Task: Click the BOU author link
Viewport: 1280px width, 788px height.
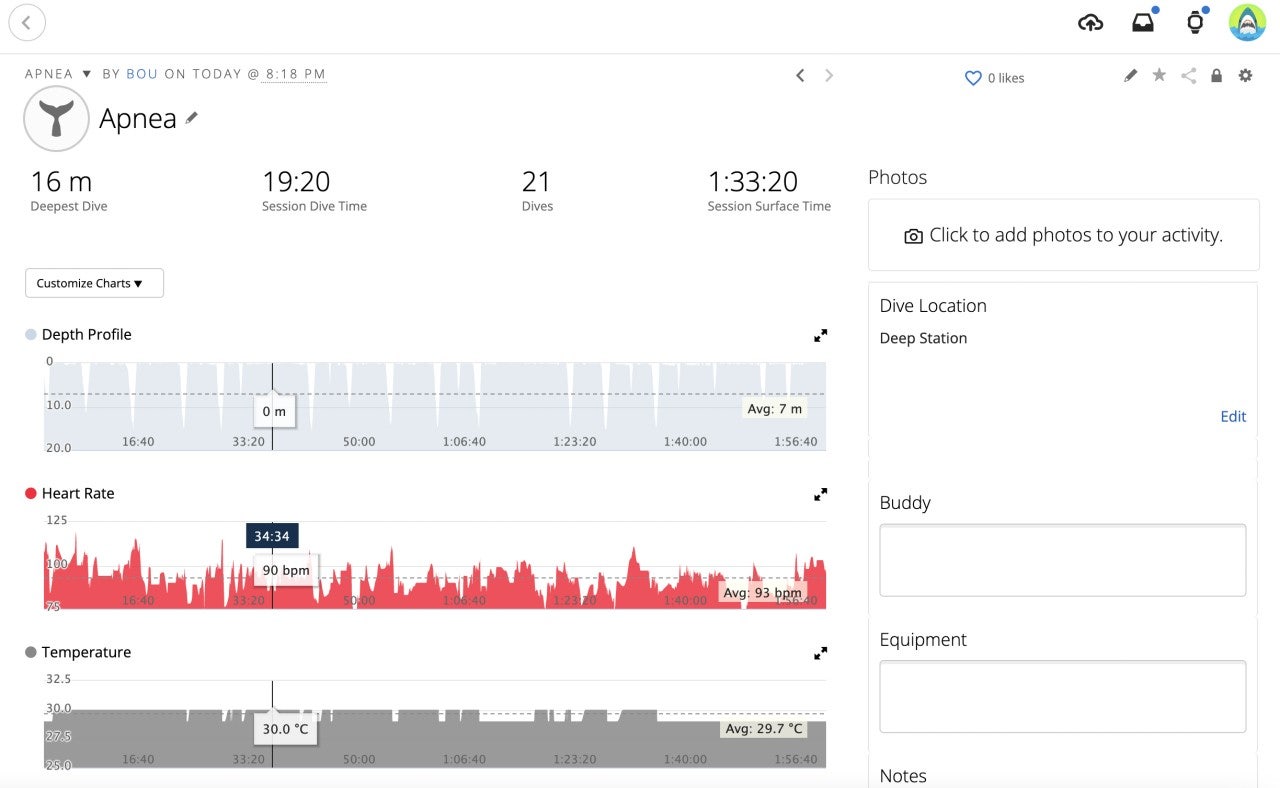Action: click(x=142, y=74)
